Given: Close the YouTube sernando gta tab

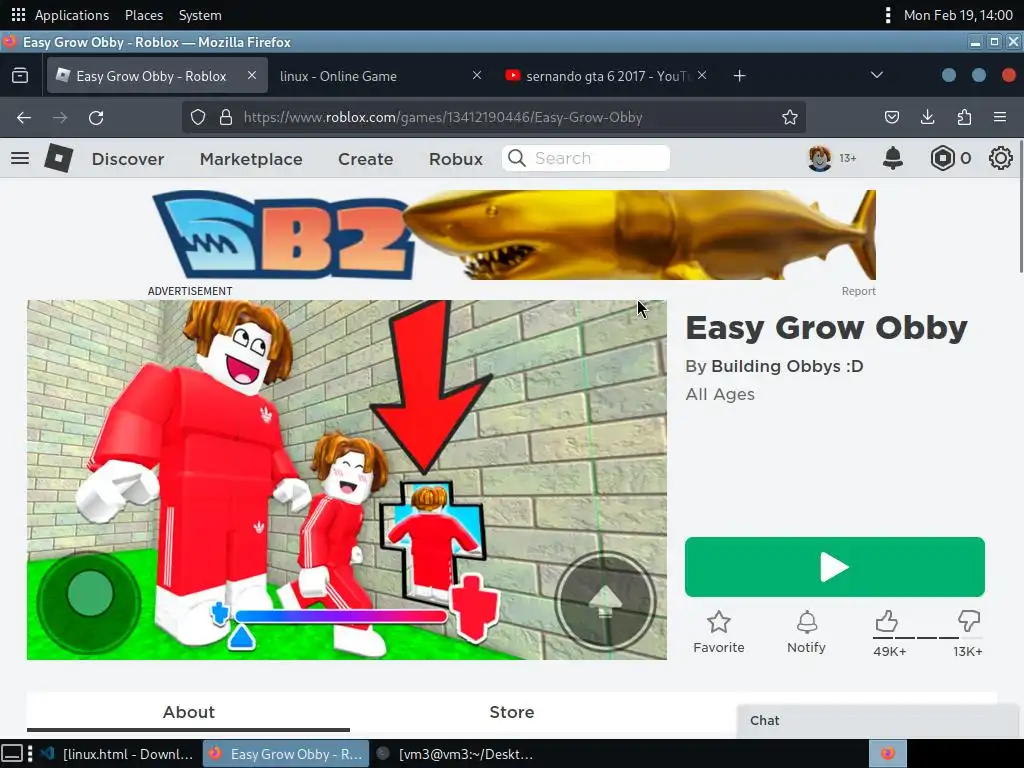Looking at the screenshot, I should pyautogui.click(x=702, y=76).
